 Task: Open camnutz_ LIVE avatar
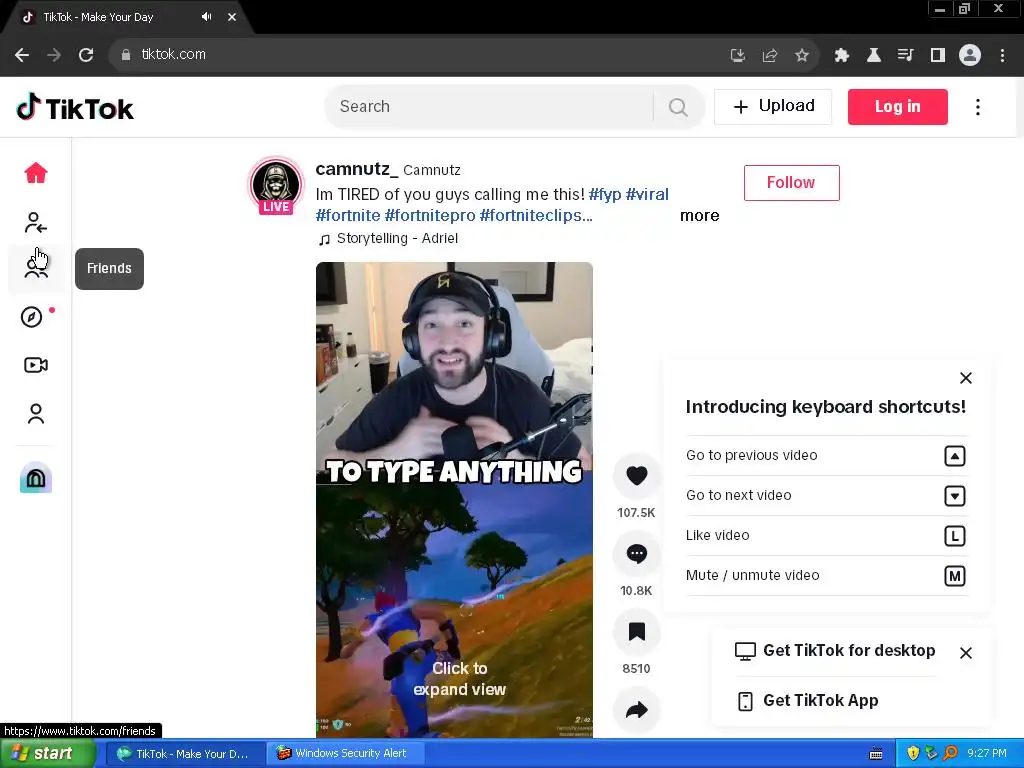click(276, 185)
